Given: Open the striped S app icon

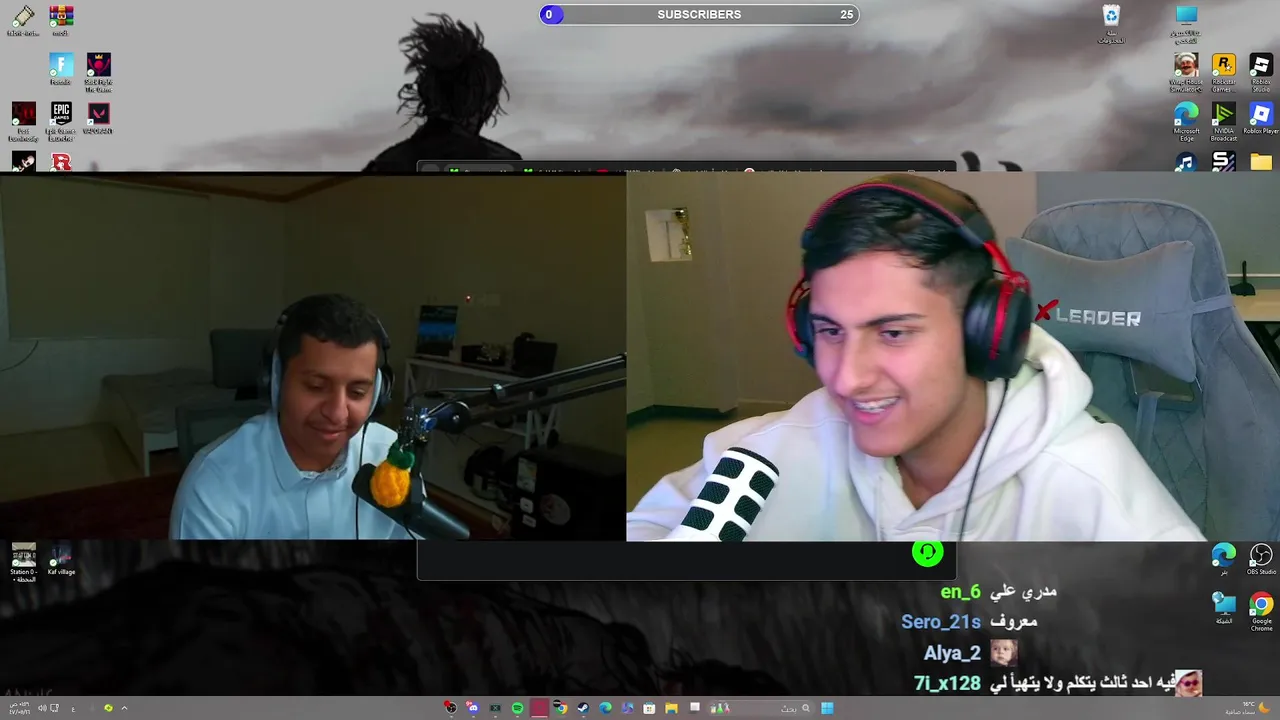Looking at the screenshot, I should (x=1223, y=162).
